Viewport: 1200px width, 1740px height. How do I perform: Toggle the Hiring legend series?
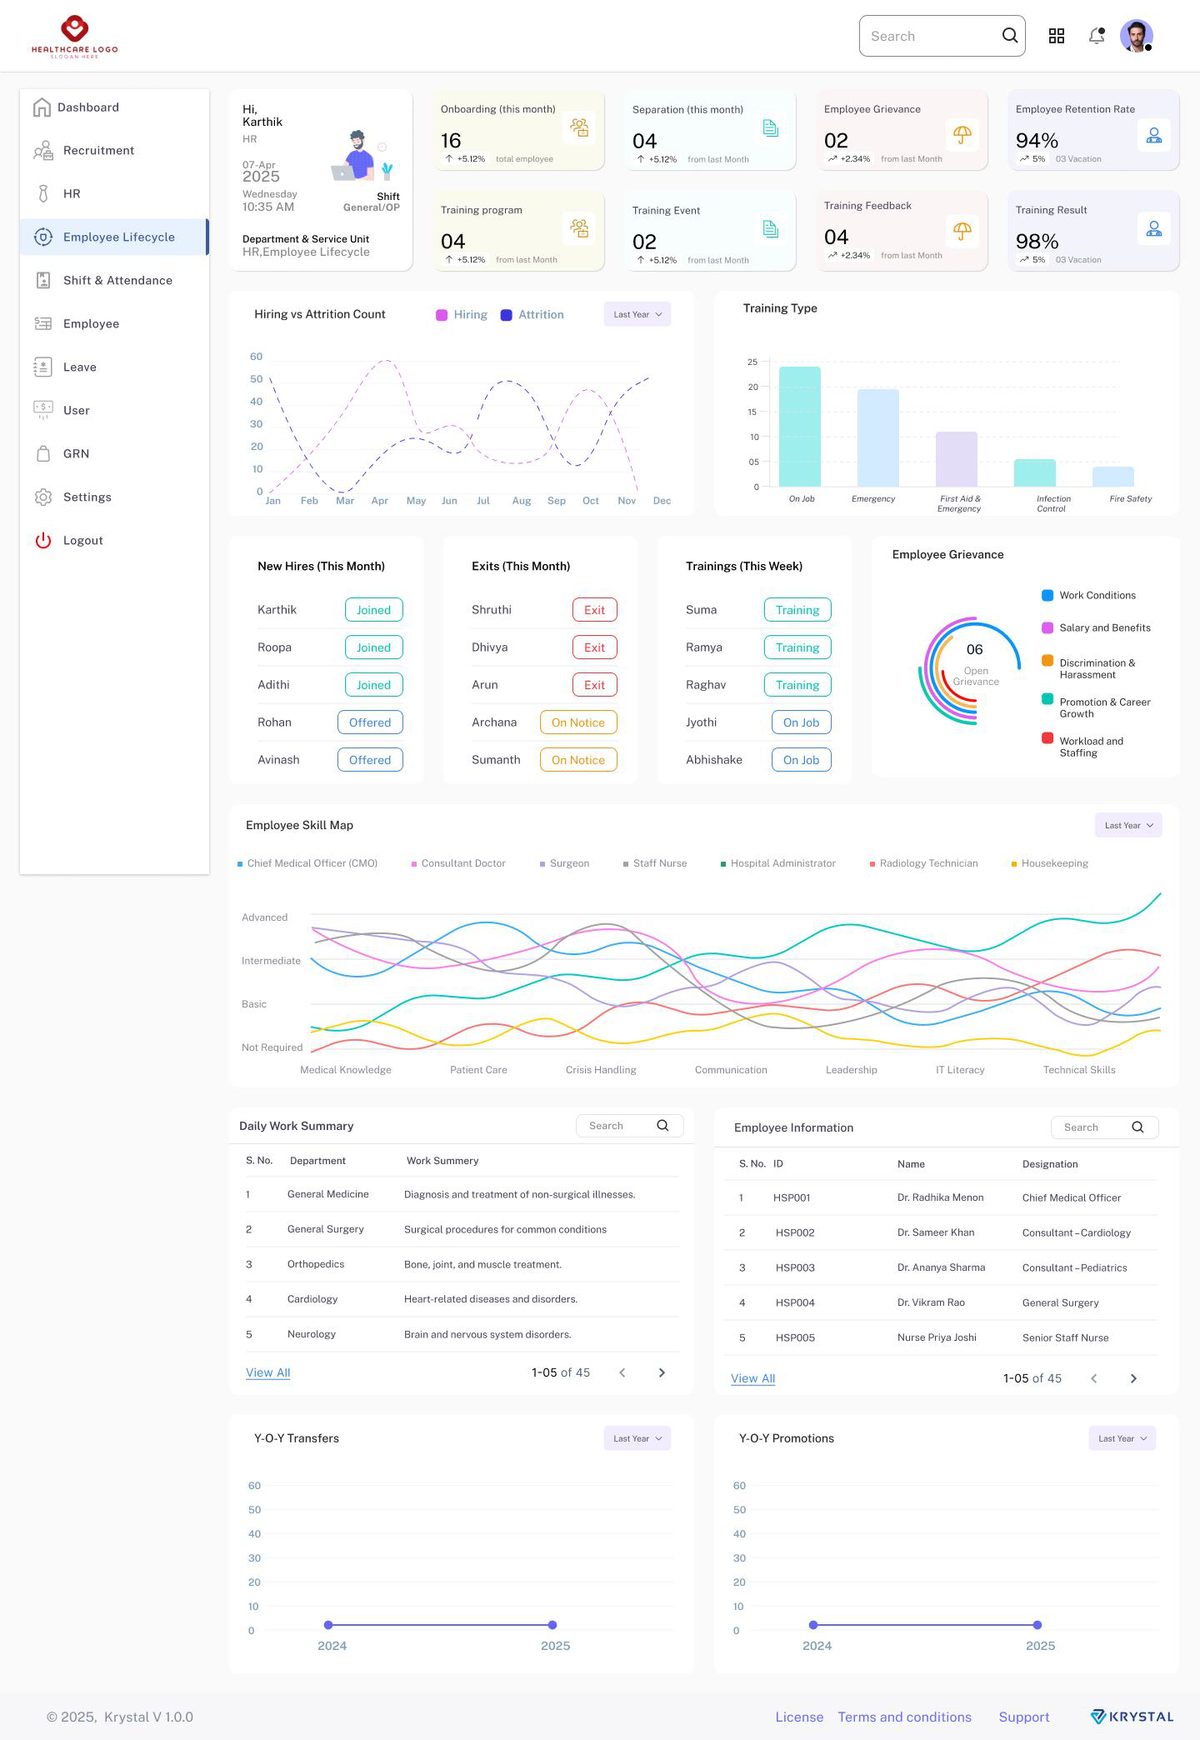click(462, 315)
